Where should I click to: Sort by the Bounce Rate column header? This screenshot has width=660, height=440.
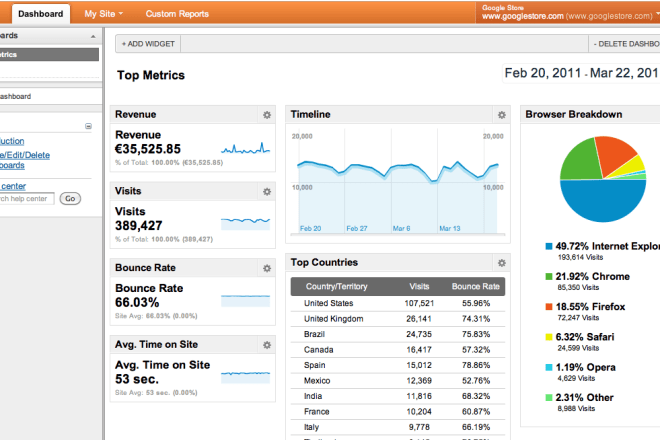(476, 287)
